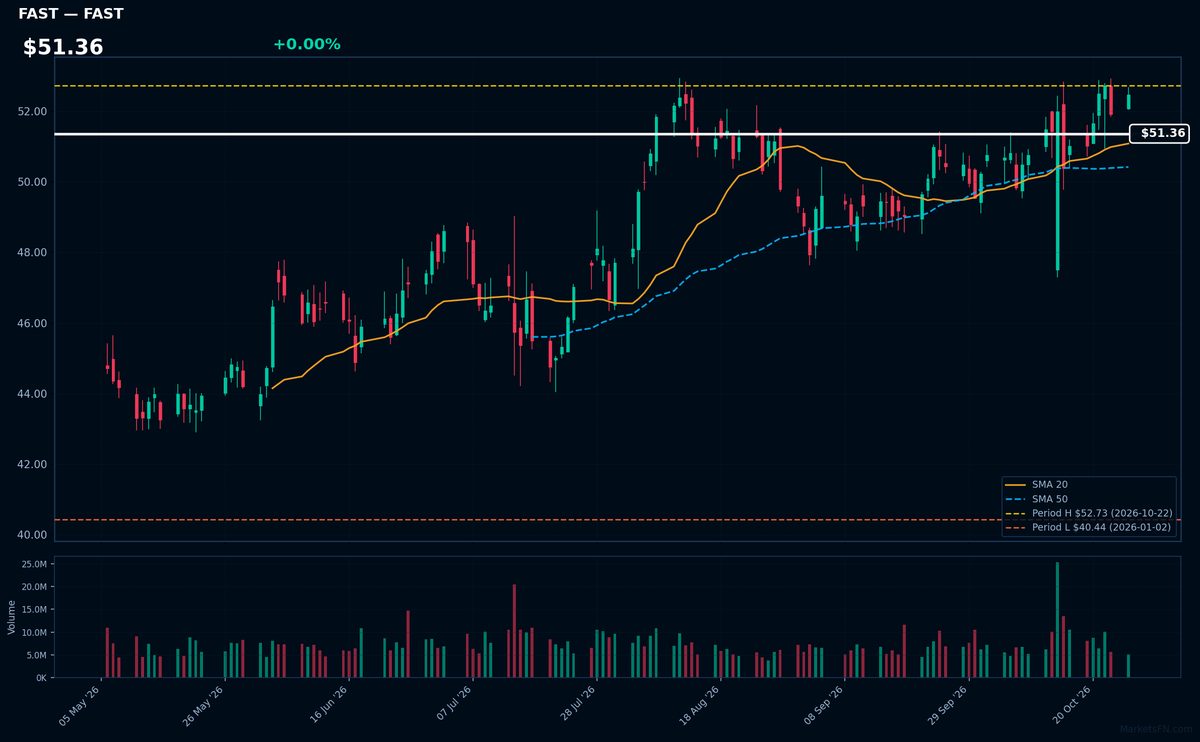1200x742 pixels.
Task: Click the 10.0M volume axis label
Action: pos(35,633)
